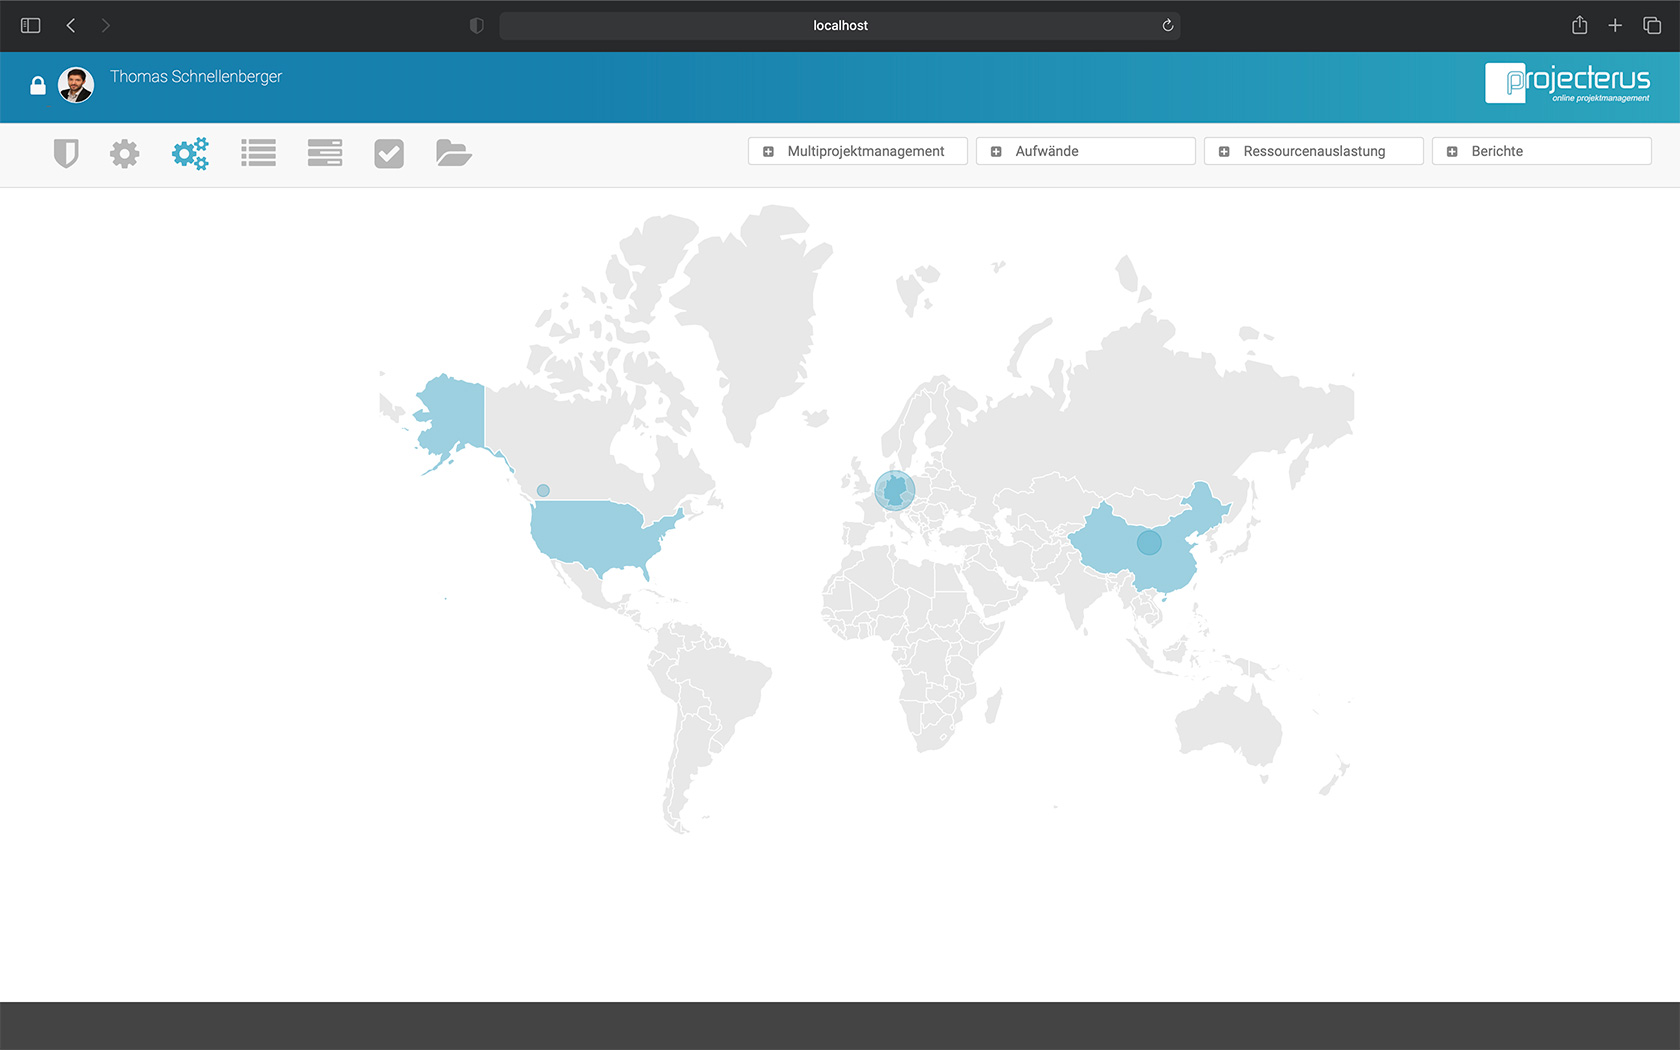Expand the Aufwände panel
Screen dimensions: 1680x1050
pyautogui.click(x=1085, y=151)
